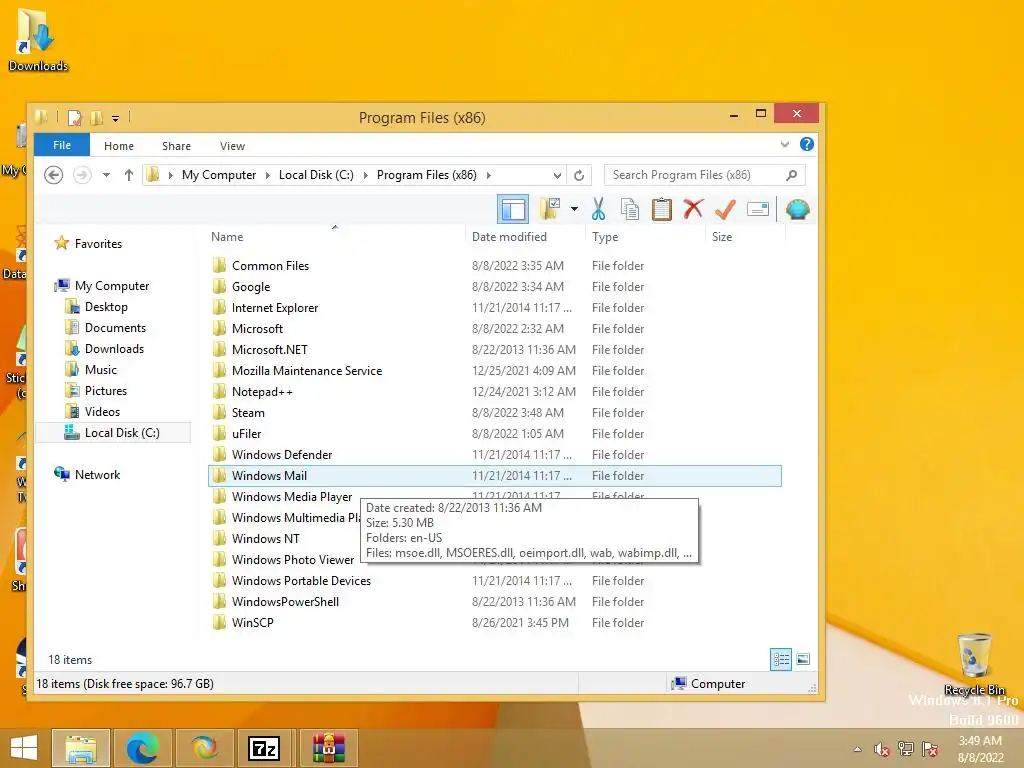Click the search magnifier icon
The height and width of the screenshot is (768, 1024).
[792, 175]
